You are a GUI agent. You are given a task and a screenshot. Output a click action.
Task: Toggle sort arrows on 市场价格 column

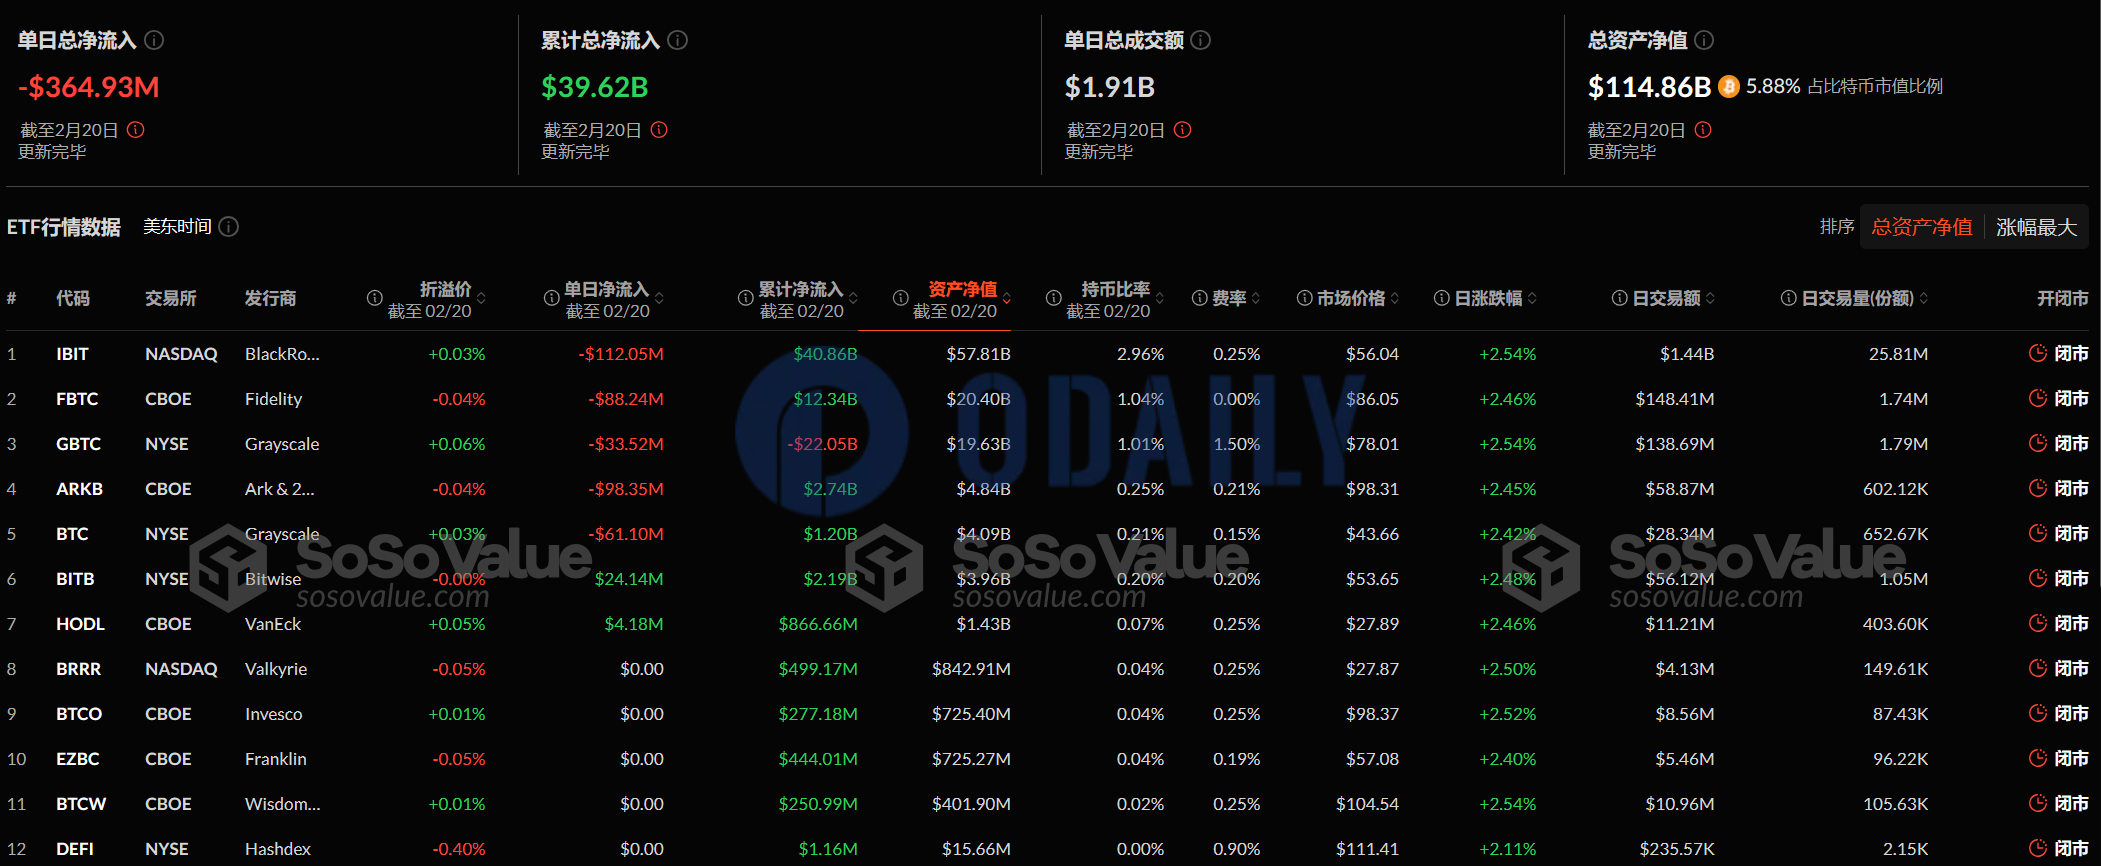(x=1395, y=298)
